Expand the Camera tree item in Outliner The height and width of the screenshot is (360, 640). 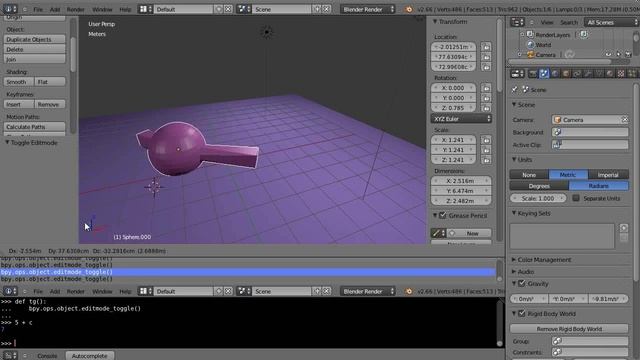point(520,54)
